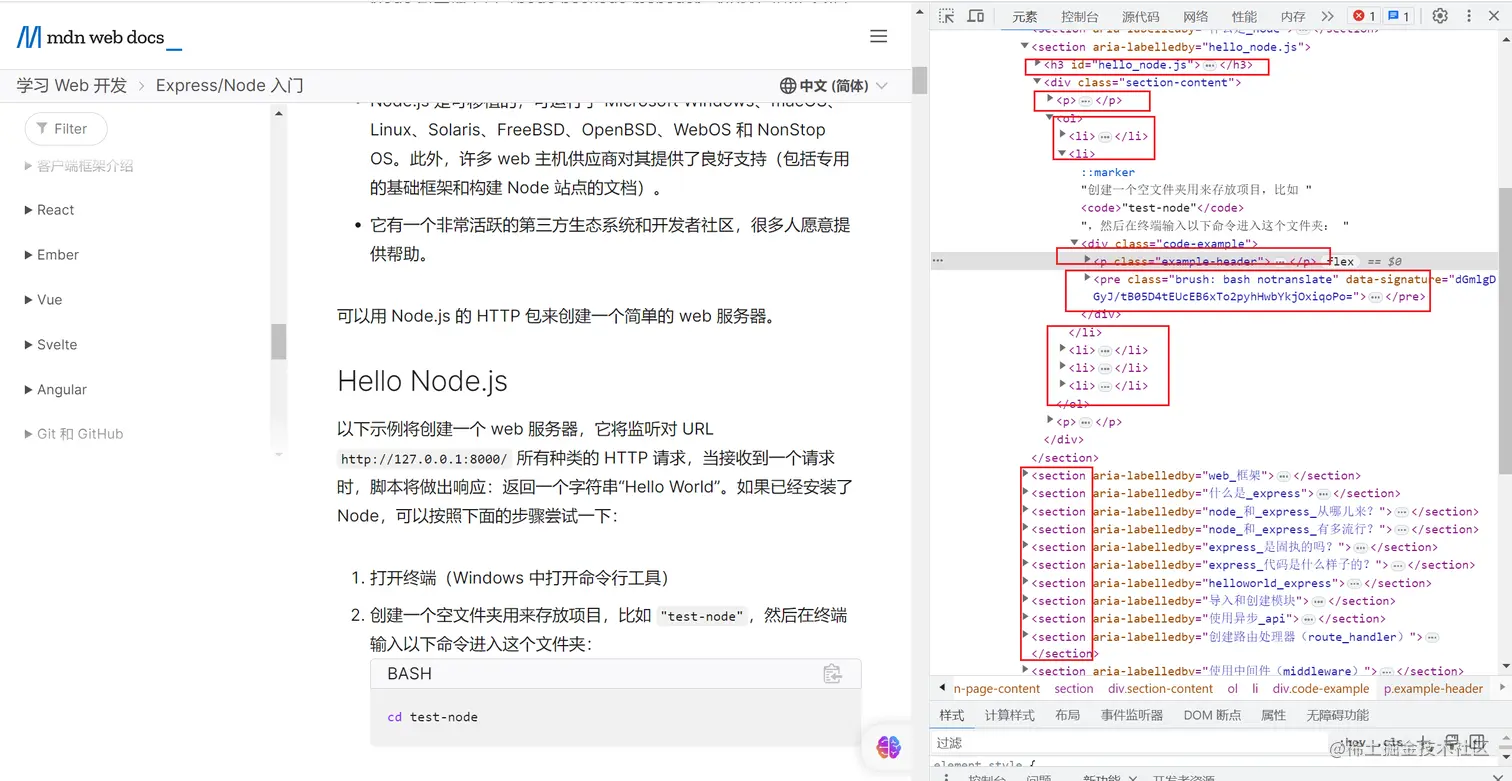Viewport: 1512px width, 781px height.
Task: Open the 事件监听器 pane tab
Action: point(1132,715)
